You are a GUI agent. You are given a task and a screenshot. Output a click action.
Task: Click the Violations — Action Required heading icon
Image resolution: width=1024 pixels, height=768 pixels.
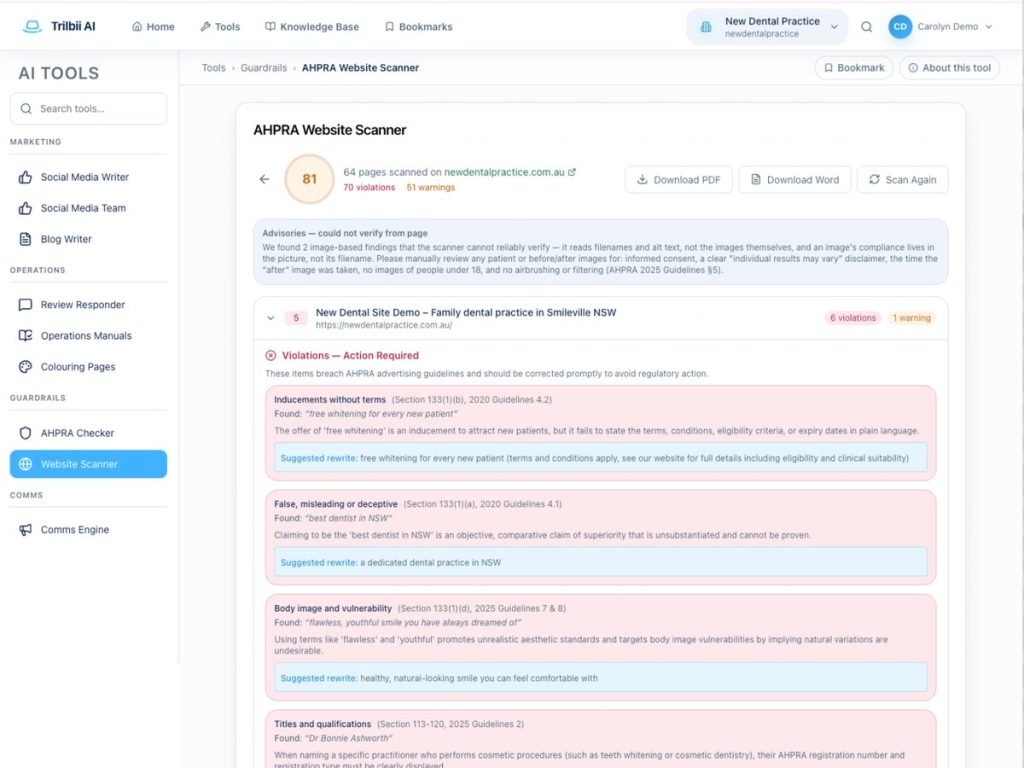[270, 355]
